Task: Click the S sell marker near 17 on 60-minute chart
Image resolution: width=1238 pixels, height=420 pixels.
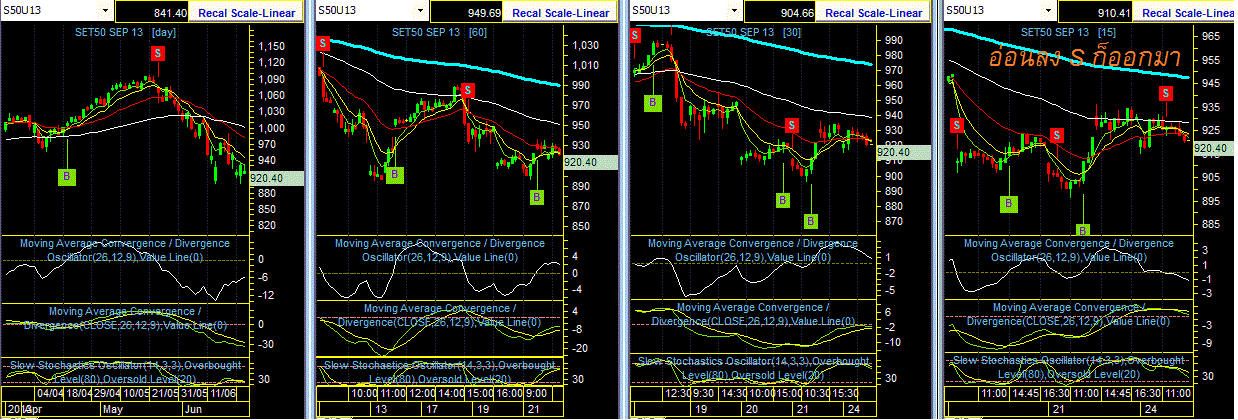Action: coord(467,90)
